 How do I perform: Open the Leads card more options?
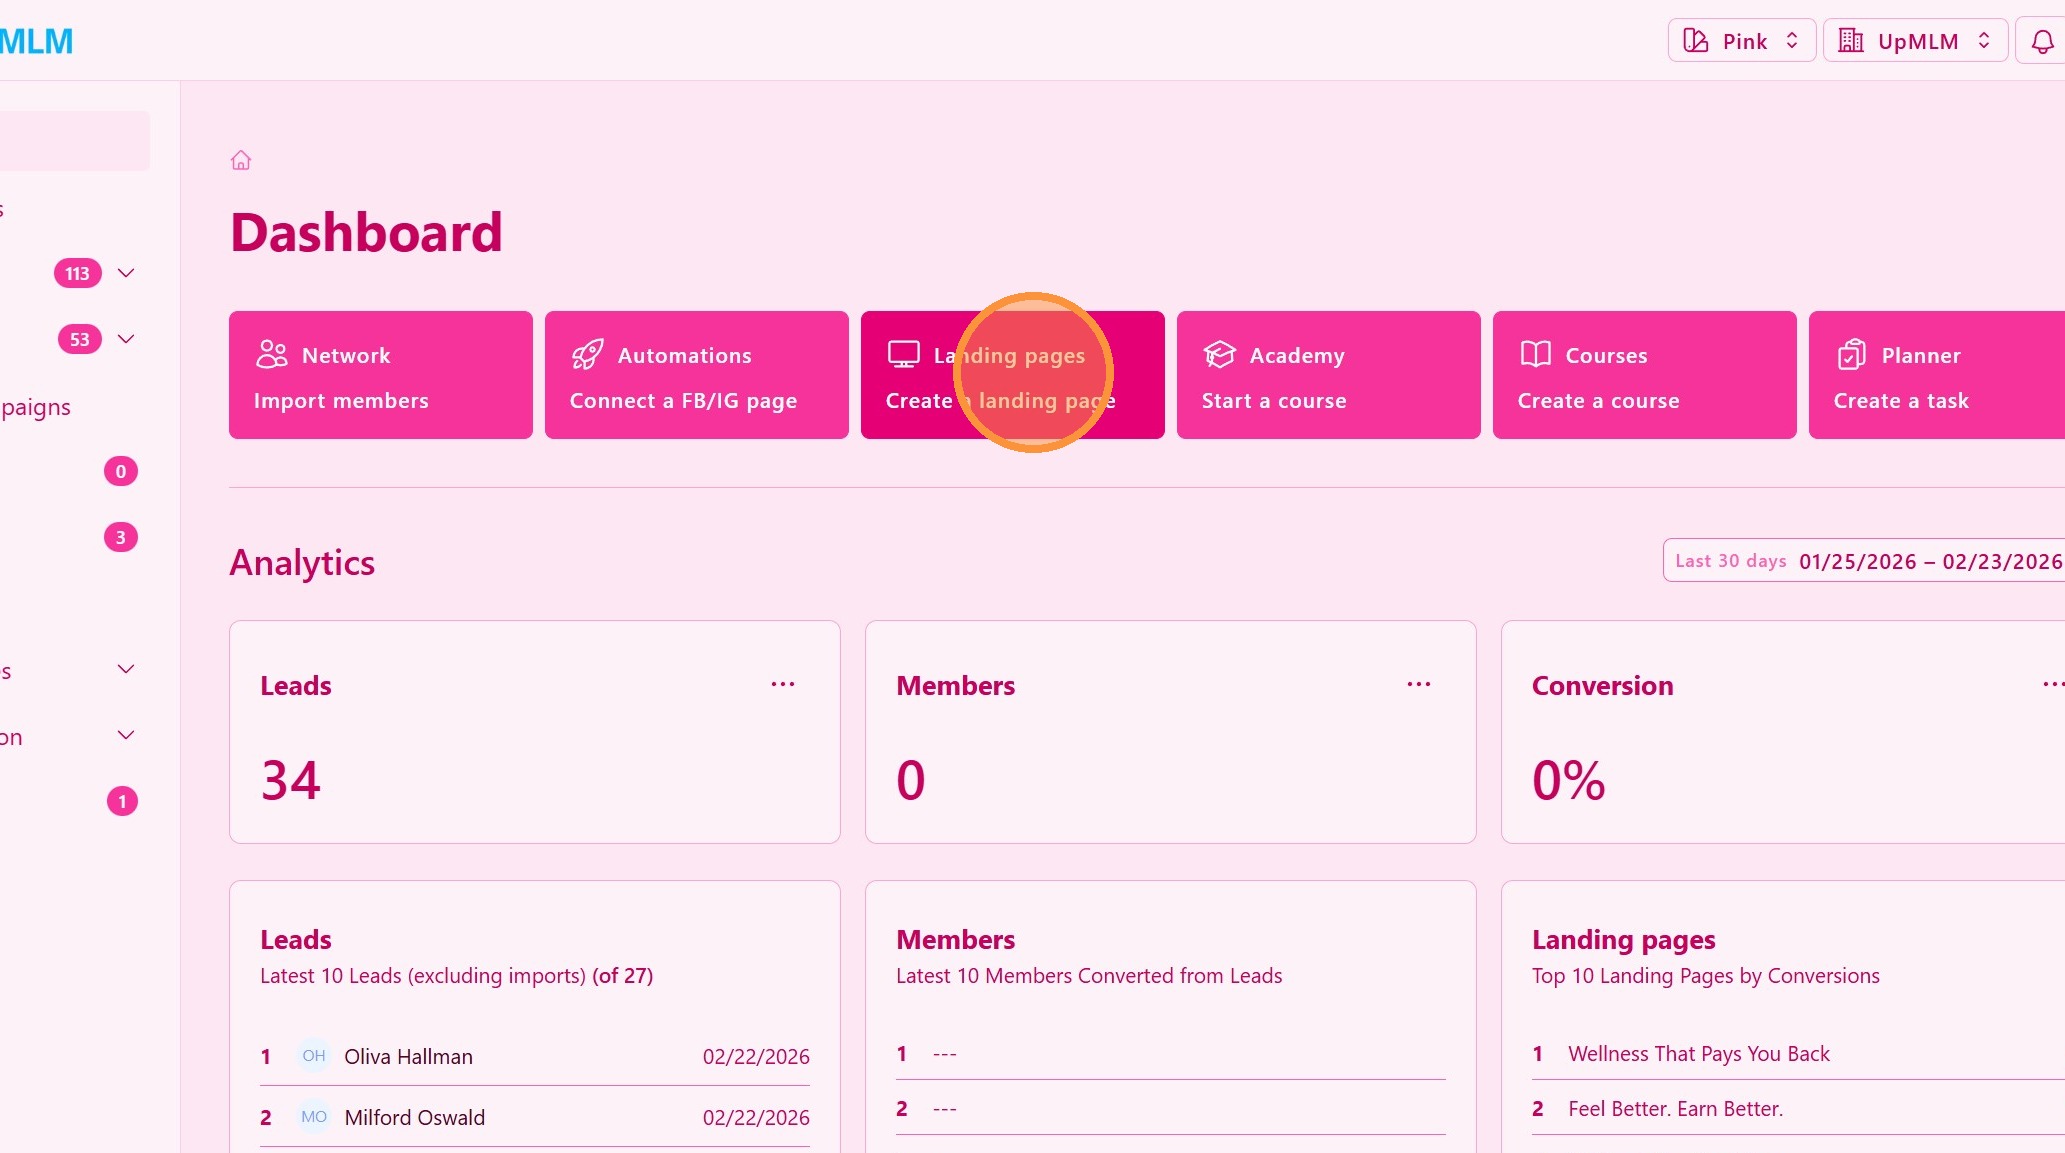783,684
